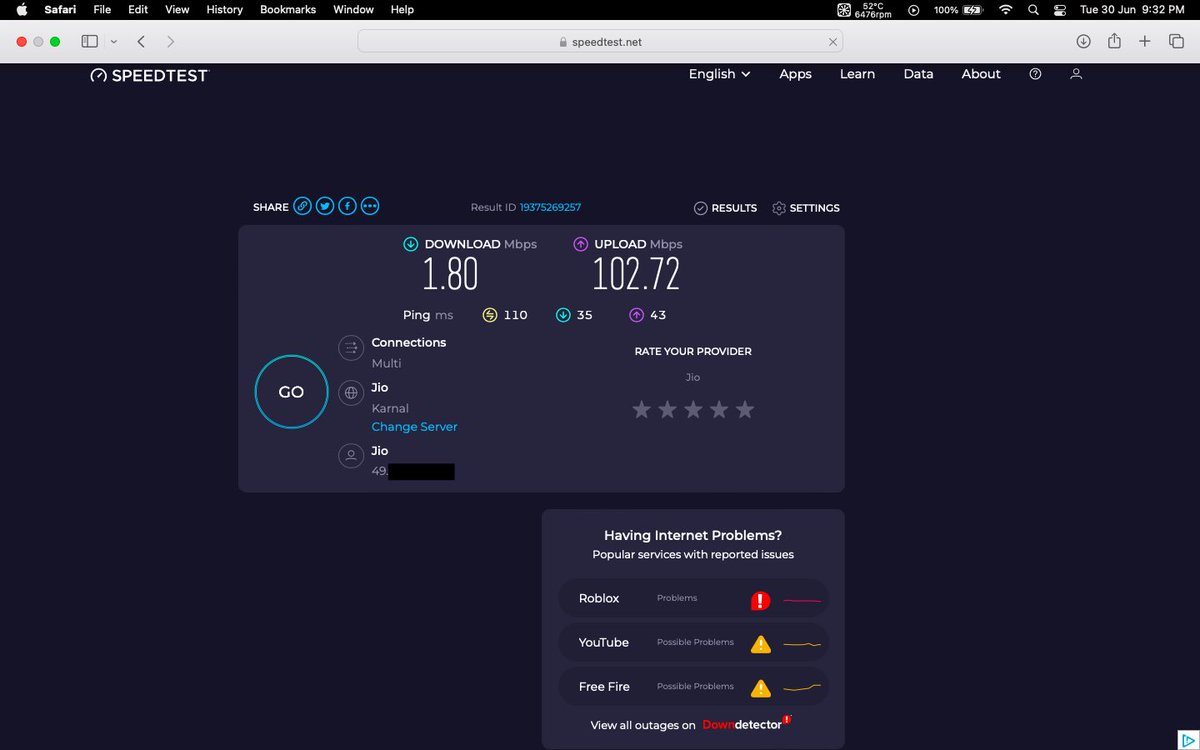Image resolution: width=1200 pixels, height=750 pixels.
Task: Click the upload arrow icon beside UPLOAD
Action: pos(580,244)
